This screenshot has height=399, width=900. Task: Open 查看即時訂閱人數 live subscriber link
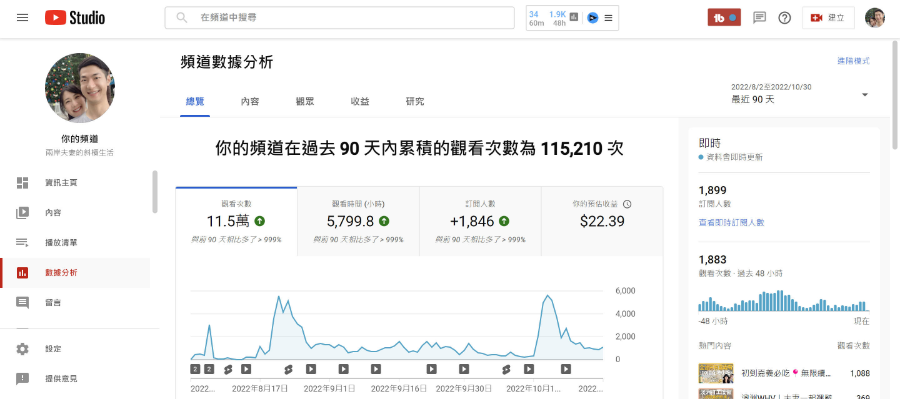click(x=731, y=222)
